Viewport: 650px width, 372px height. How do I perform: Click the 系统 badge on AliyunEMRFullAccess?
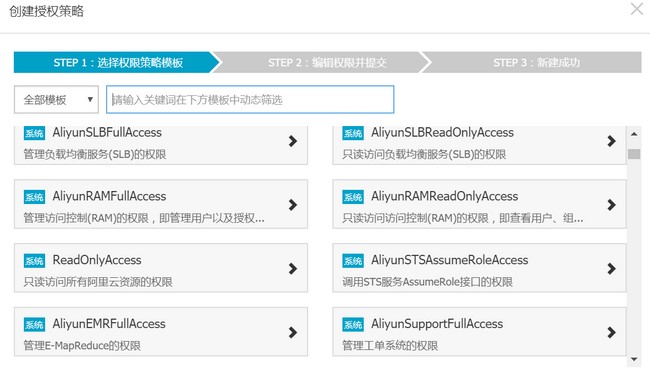click(x=34, y=324)
